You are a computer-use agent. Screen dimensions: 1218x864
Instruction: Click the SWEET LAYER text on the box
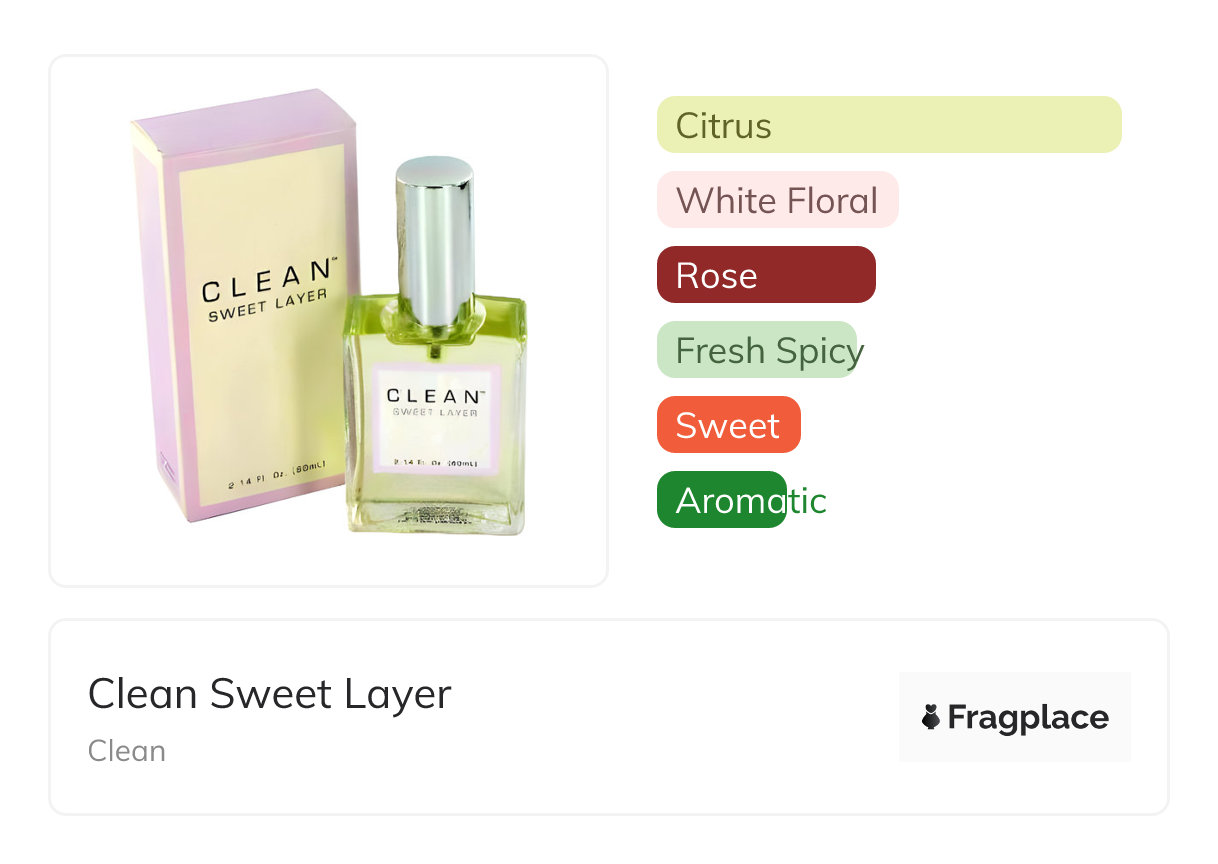267,304
